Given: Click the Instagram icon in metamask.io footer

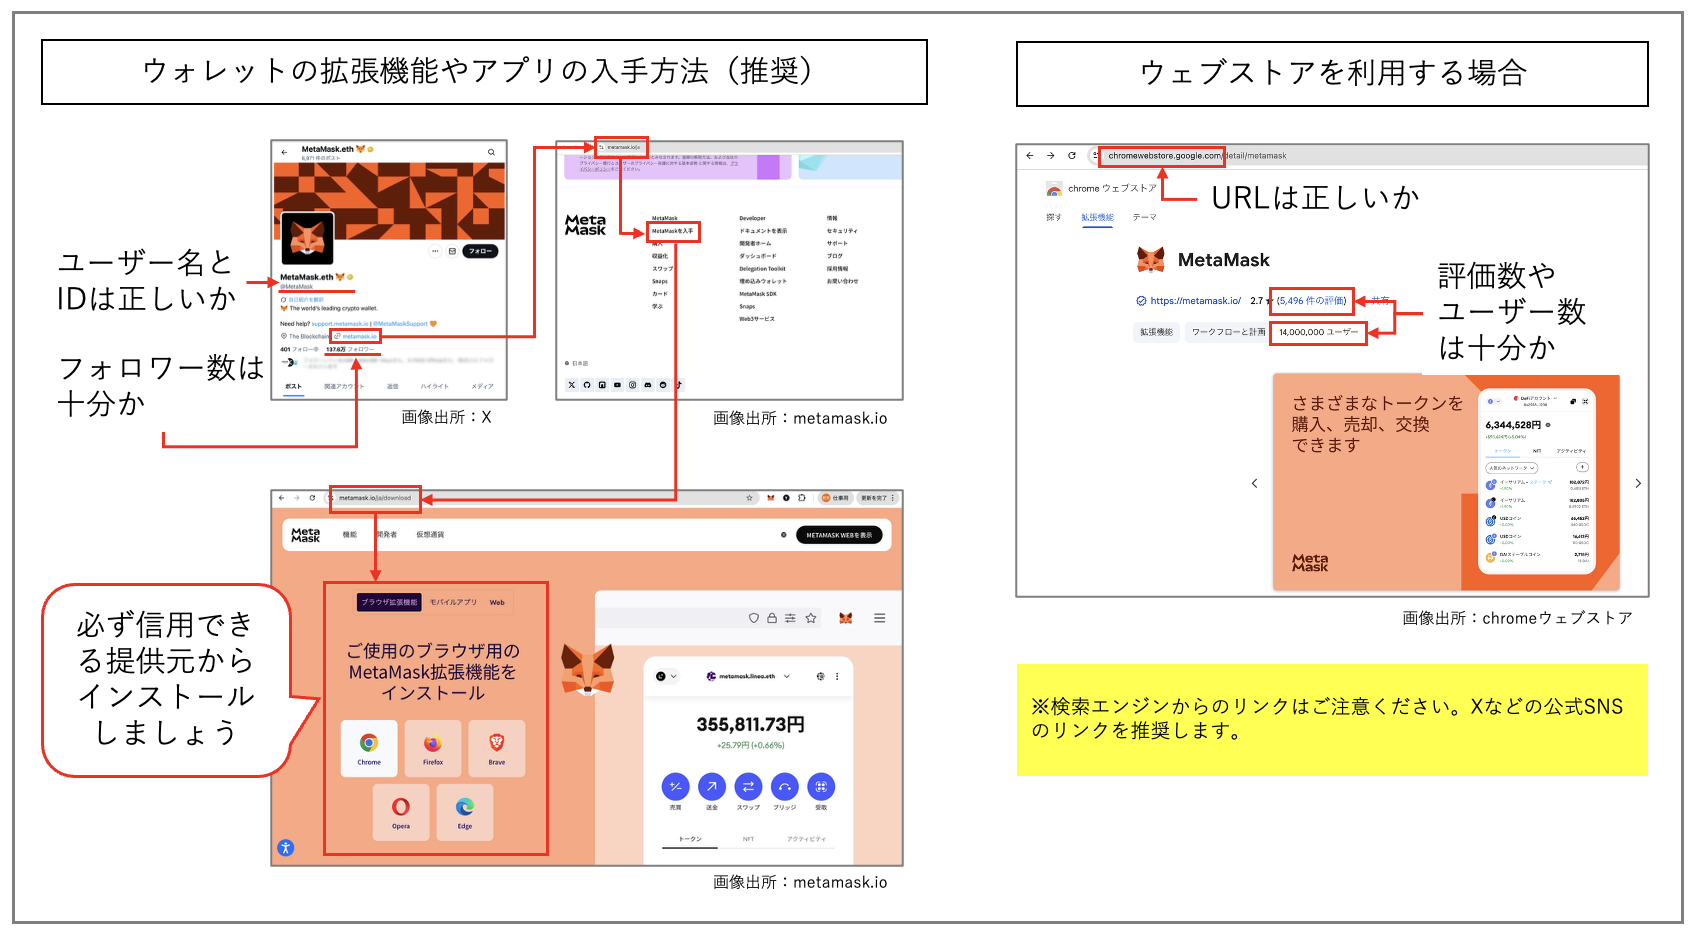Looking at the screenshot, I should tap(632, 384).
